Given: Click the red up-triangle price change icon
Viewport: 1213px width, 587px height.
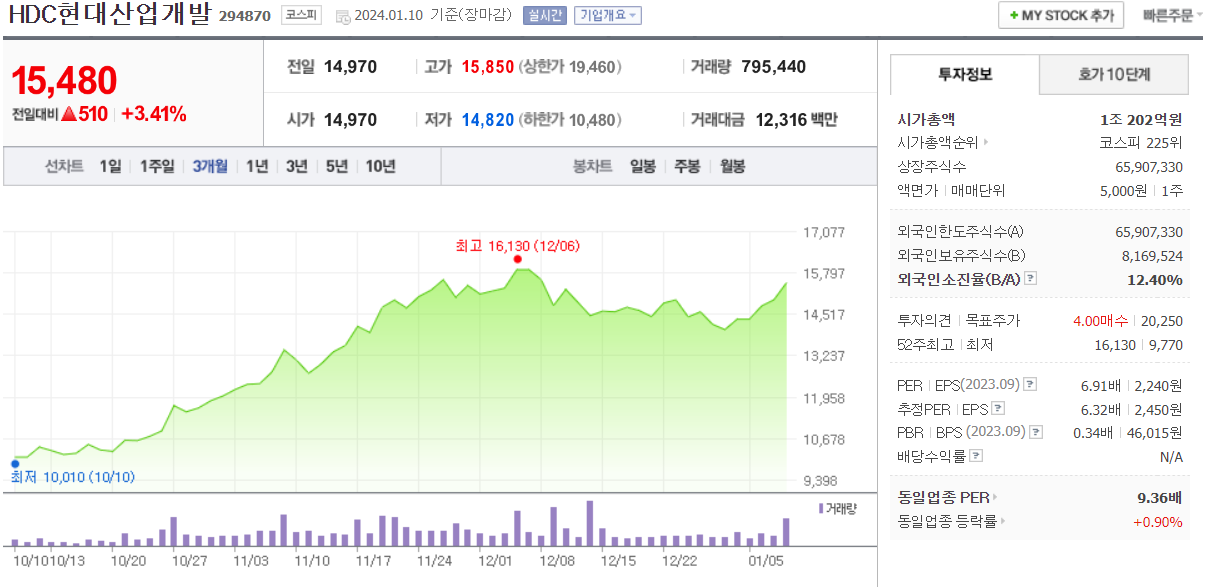Looking at the screenshot, I should tap(69, 114).
